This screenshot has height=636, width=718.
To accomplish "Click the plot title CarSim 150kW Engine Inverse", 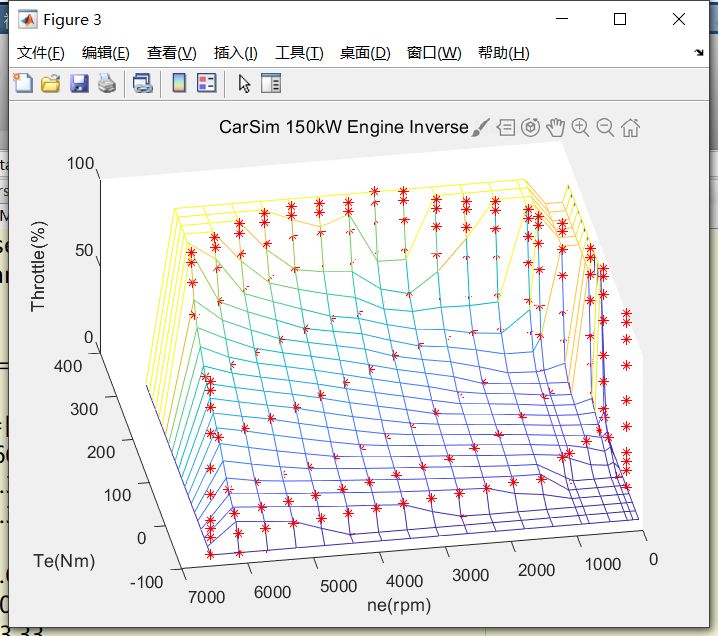I will pos(343,127).
